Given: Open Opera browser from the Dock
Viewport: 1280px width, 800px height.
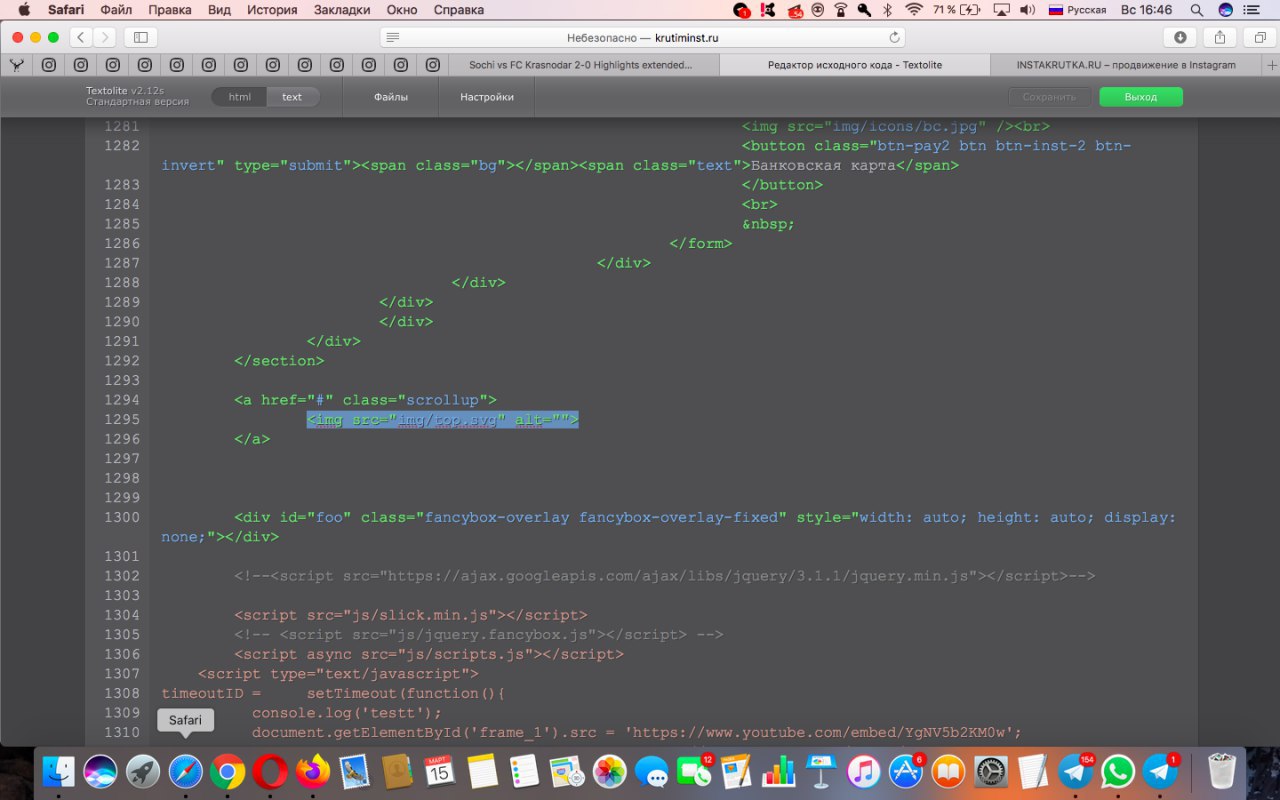Looking at the screenshot, I should 270,771.
